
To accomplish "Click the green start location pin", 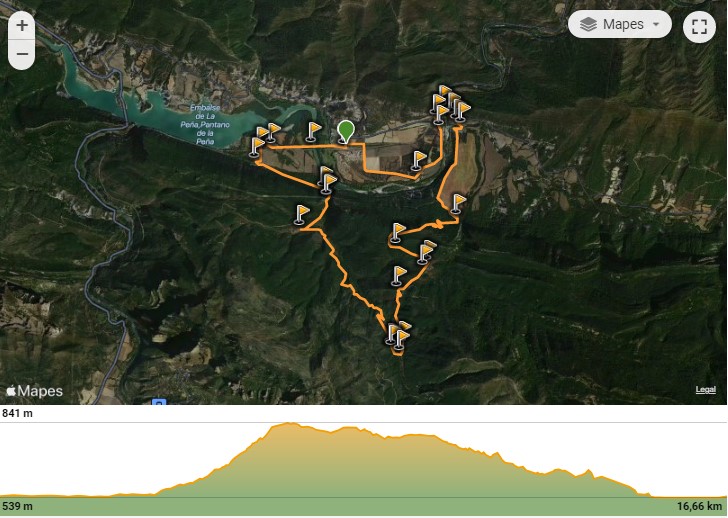I will pyautogui.click(x=345, y=131).
